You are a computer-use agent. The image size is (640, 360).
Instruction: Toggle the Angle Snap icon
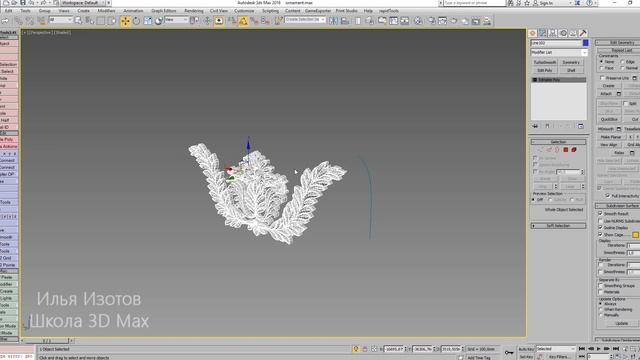243,21
